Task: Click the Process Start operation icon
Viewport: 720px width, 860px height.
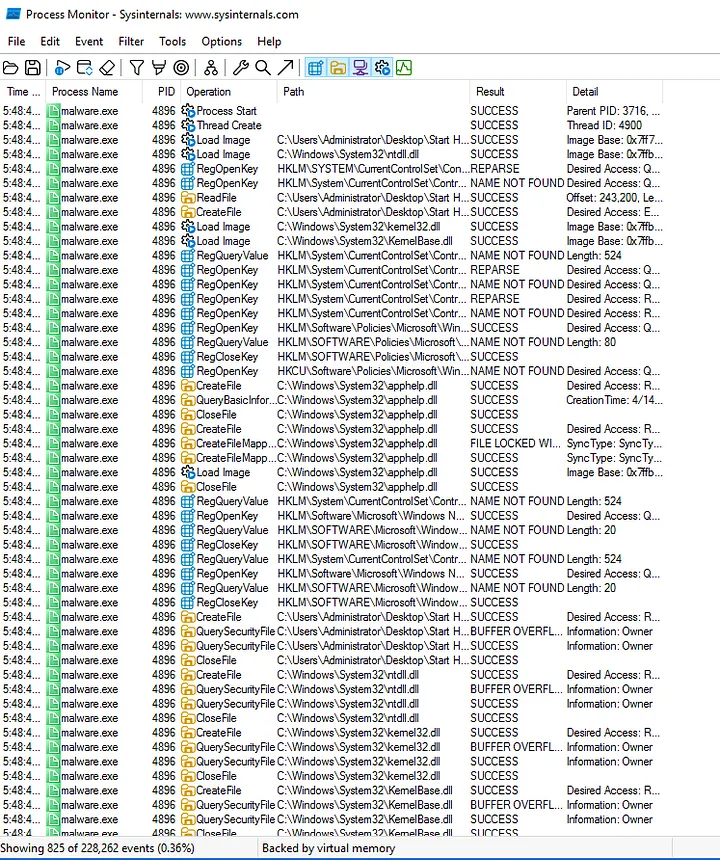Action: (188, 111)
